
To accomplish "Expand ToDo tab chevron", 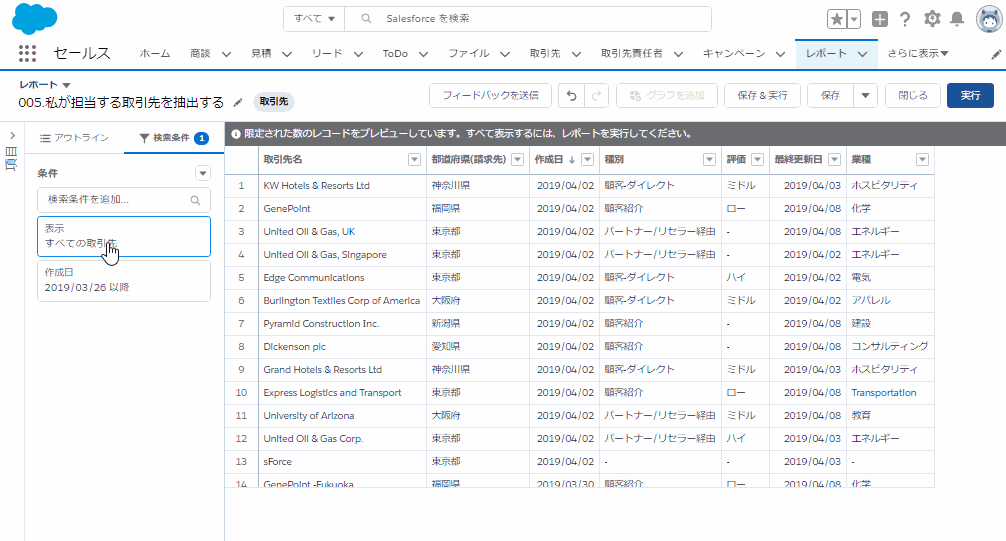I will tap(423, 55).
